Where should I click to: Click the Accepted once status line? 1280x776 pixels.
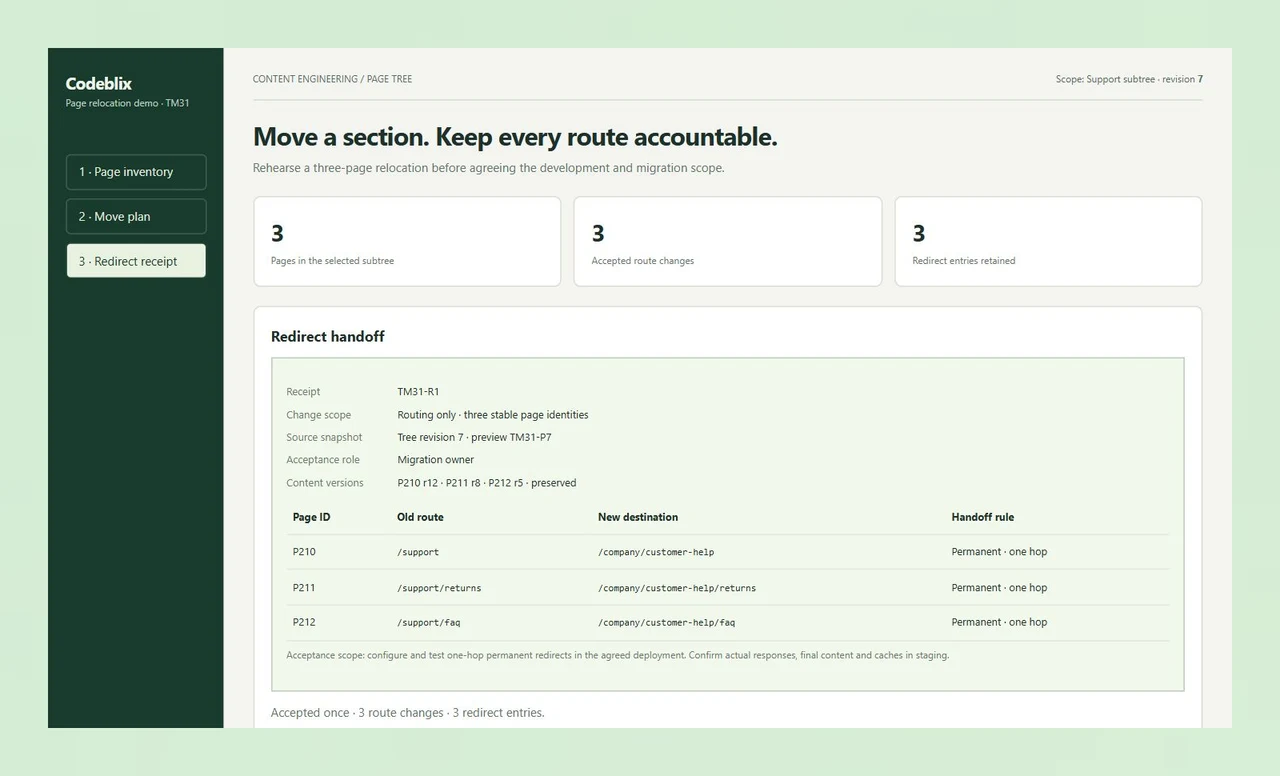pos(408,713)
